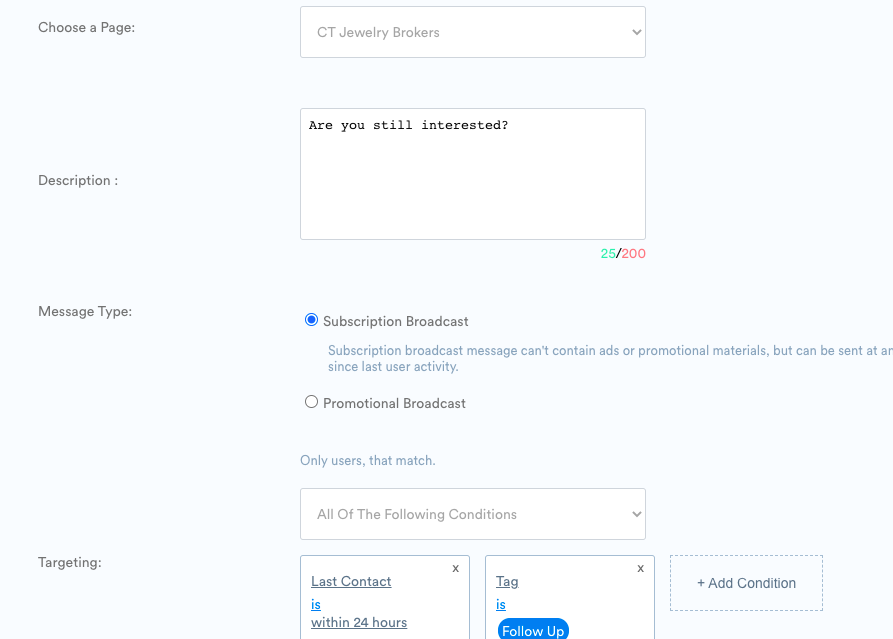Click the 'Description :' field label
The image size is (893, 639).
78,180
